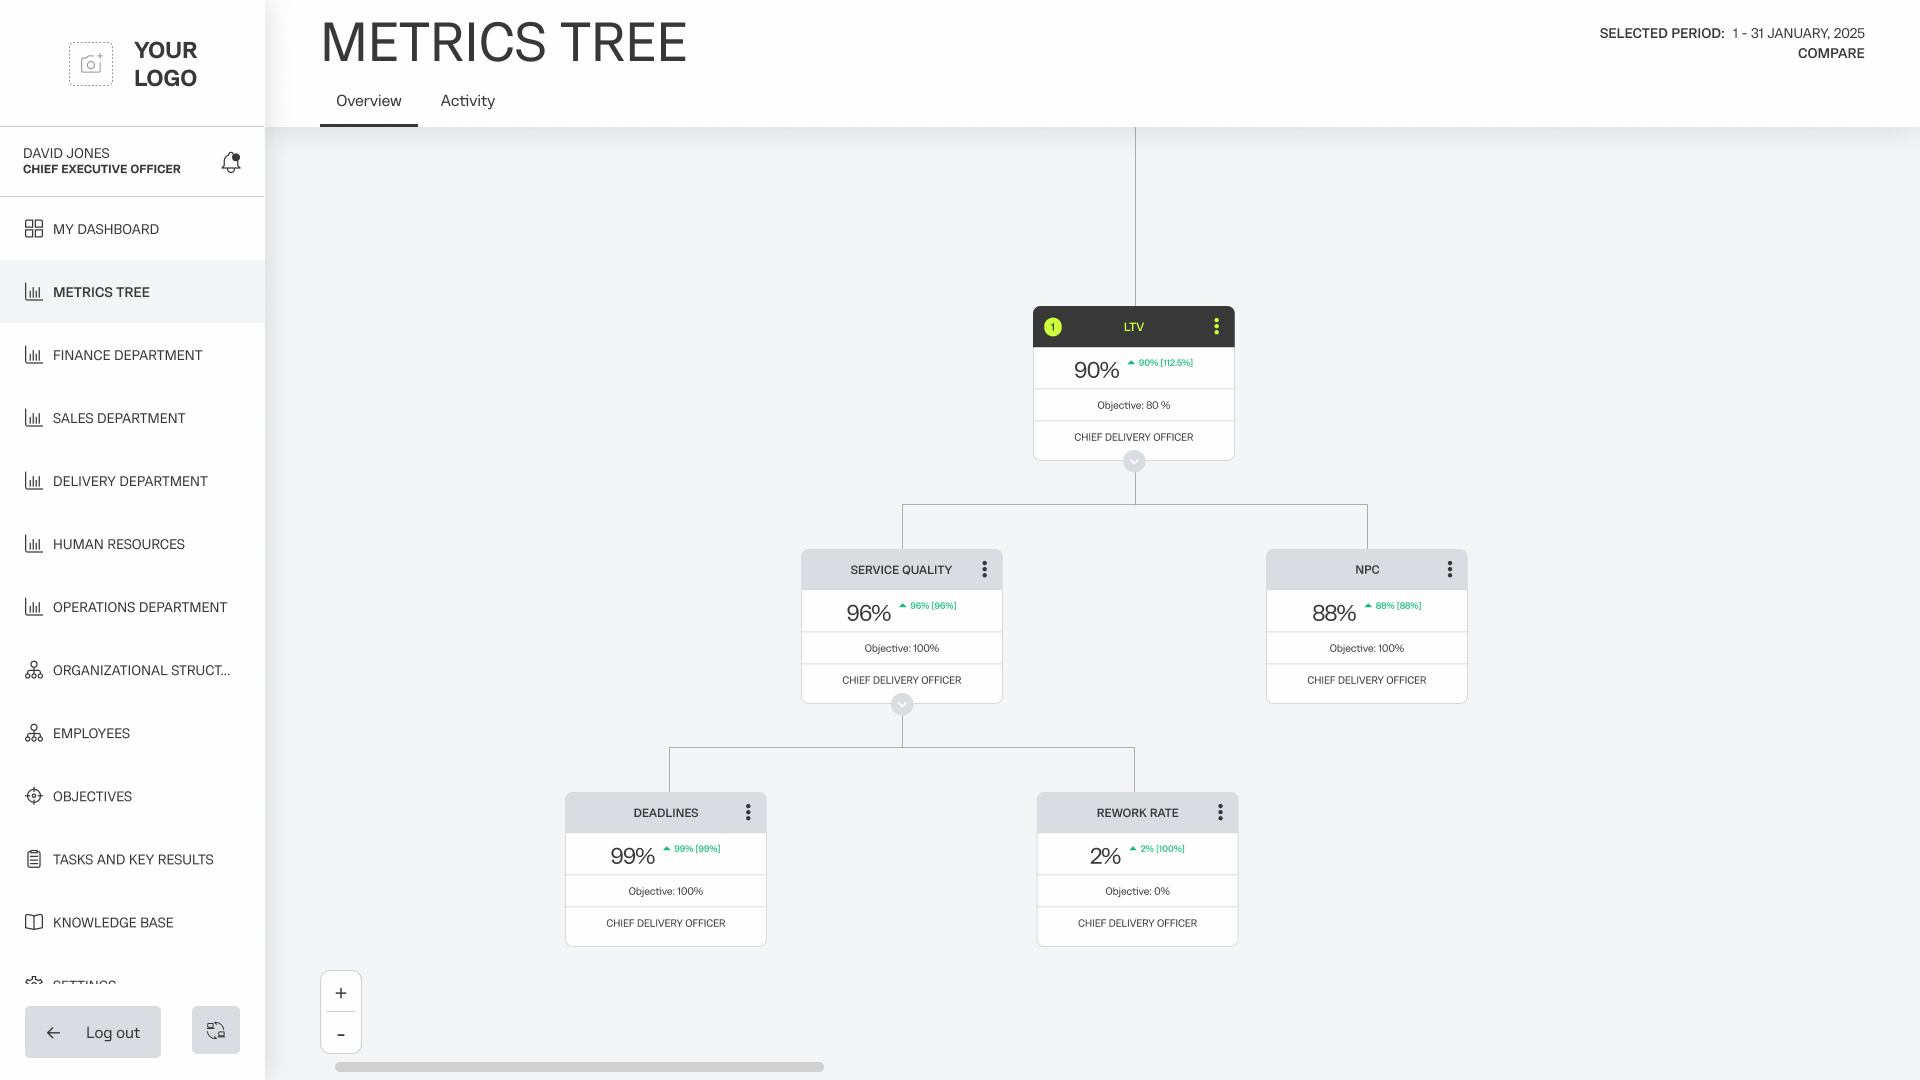The image size is (1920, 1080).
Task: Open the NPC card three-dot menu
Action: coord(1449,570)
